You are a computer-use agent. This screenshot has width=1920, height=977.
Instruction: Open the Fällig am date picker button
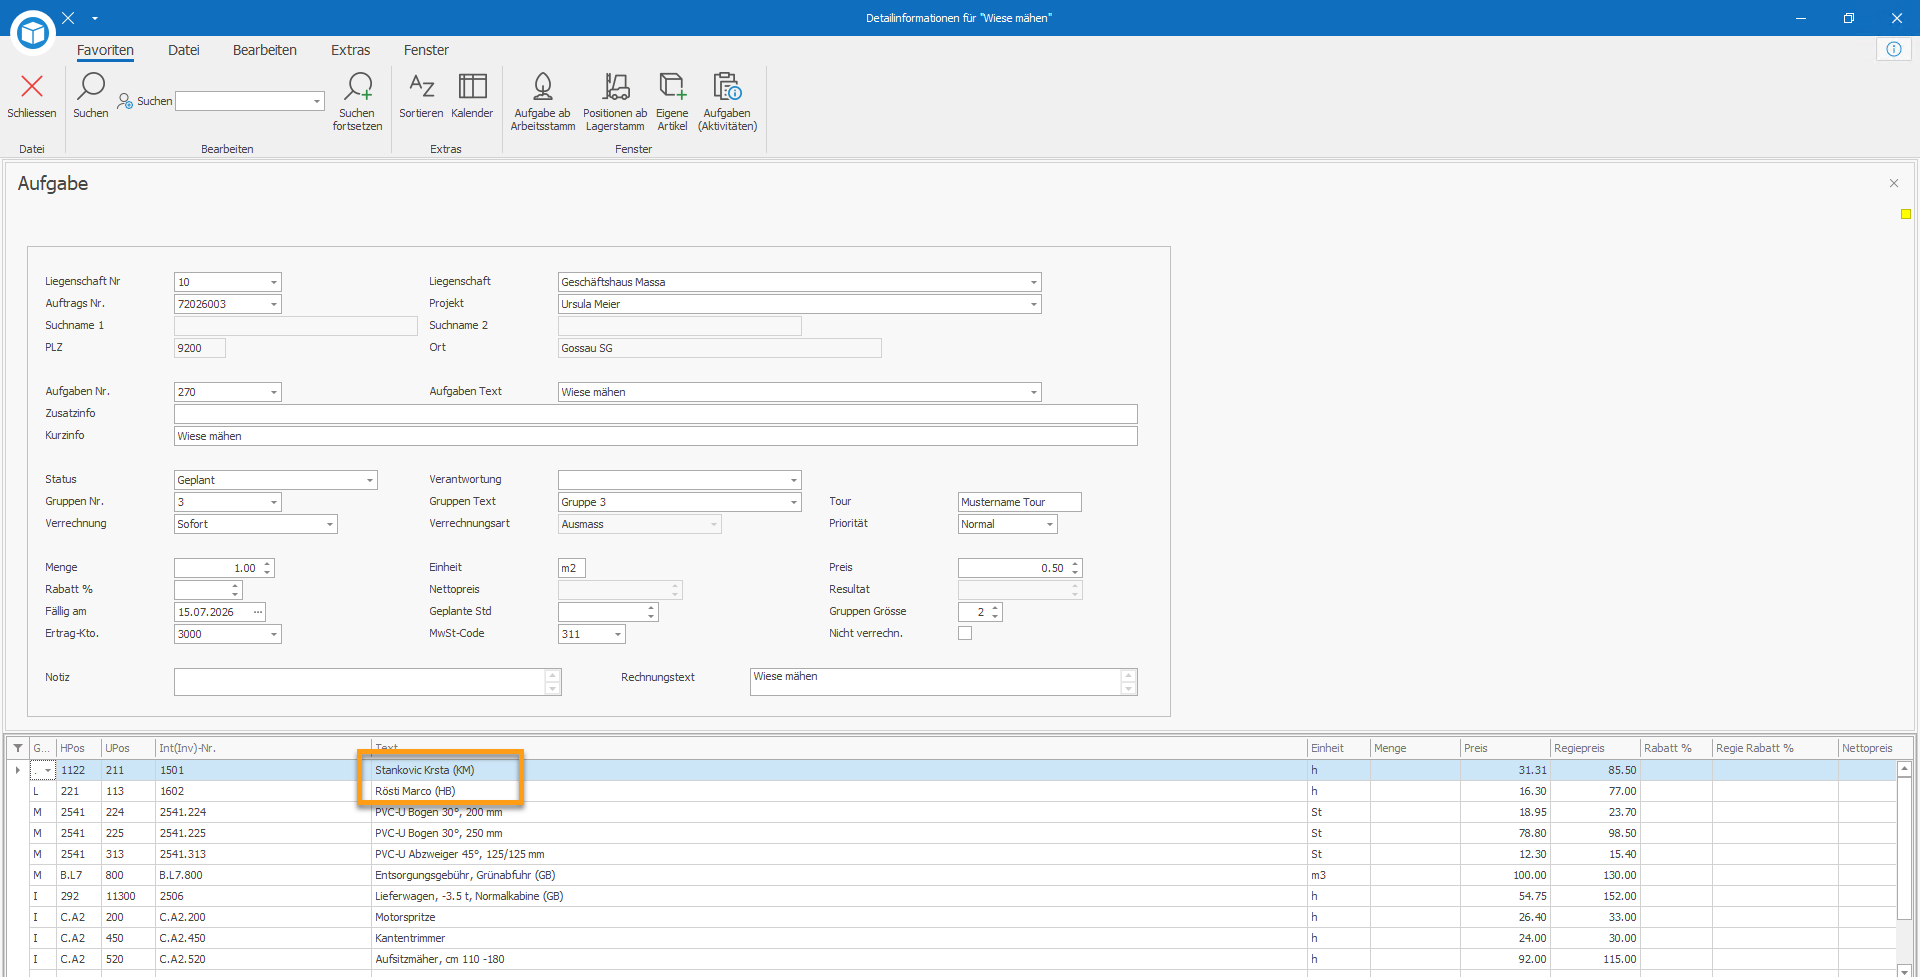tap(258, 612)
